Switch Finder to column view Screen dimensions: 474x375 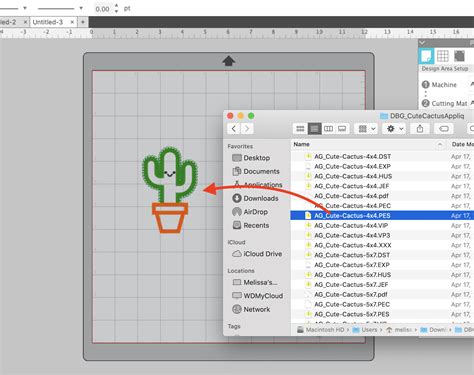point(328,129)
